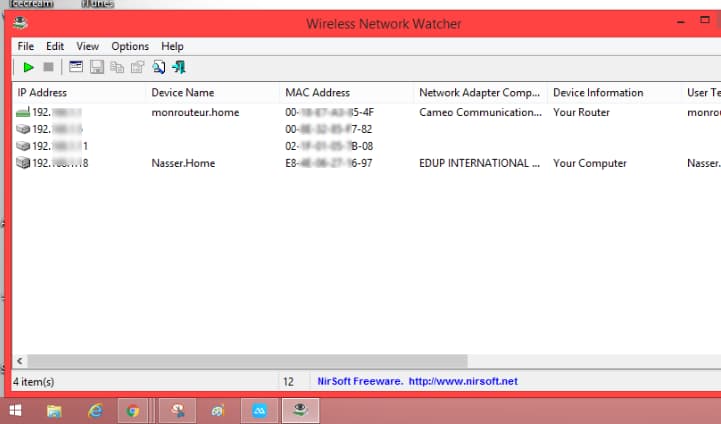This screenshot has width=721, height=424.
Task: Sort by Network Adapter Company column header
Action: (x=481, y=92)
